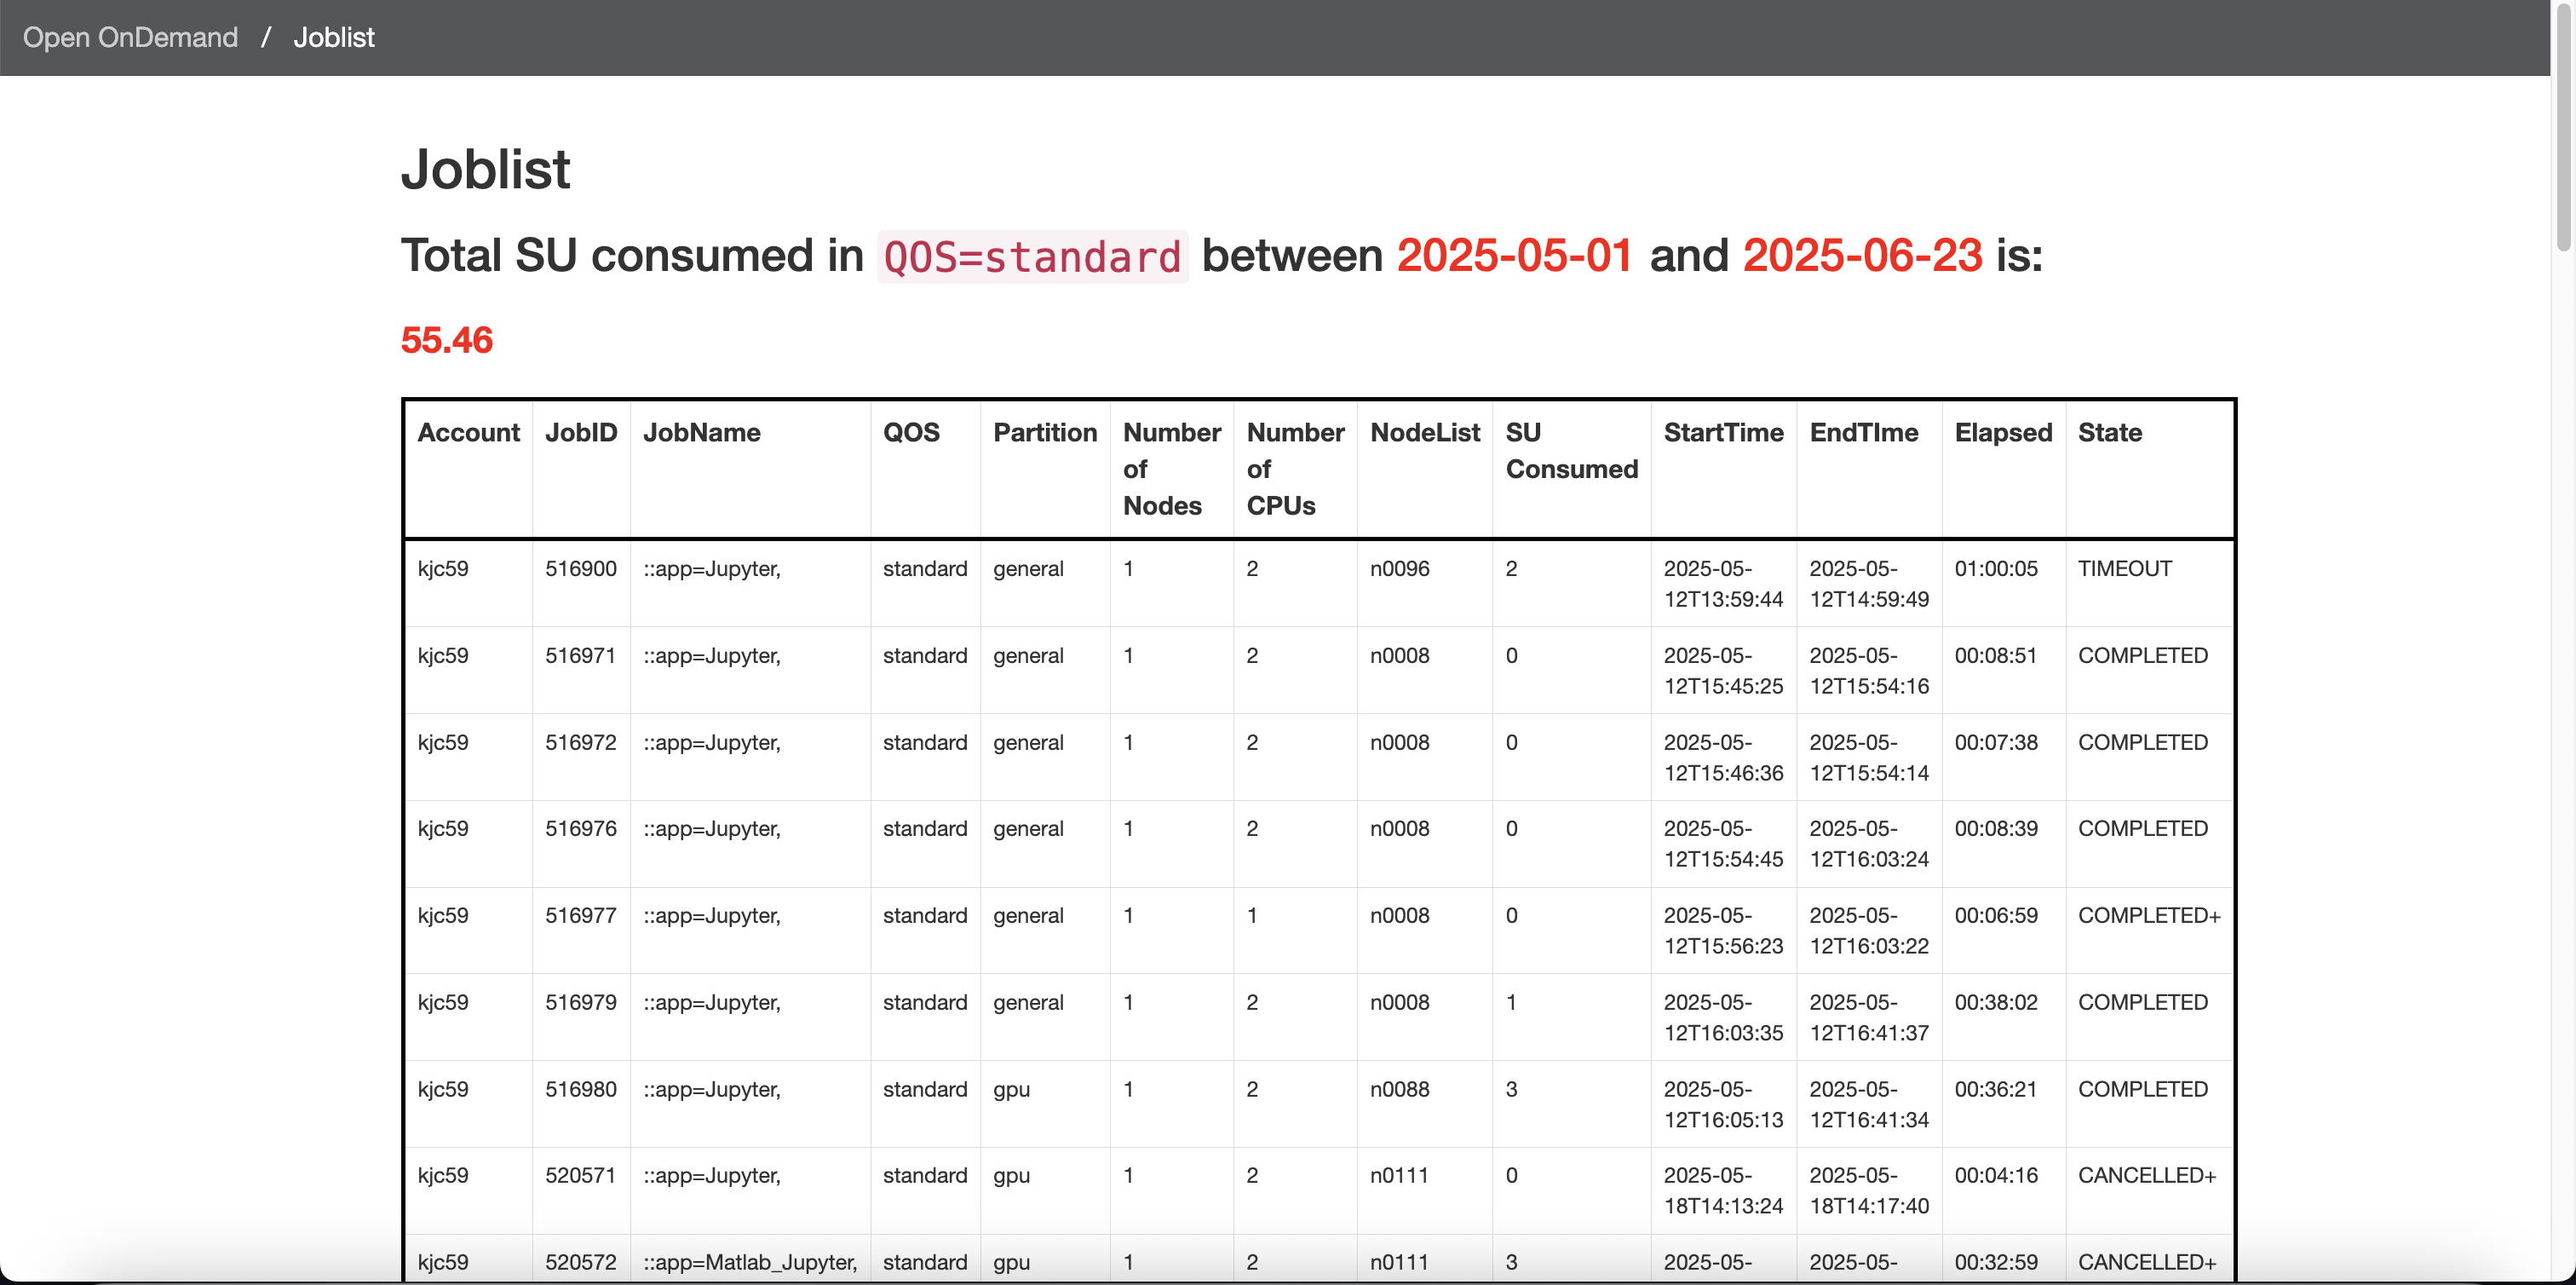
Task: Select end date 2025-06-23 in heading
Action: point(1862,255)
